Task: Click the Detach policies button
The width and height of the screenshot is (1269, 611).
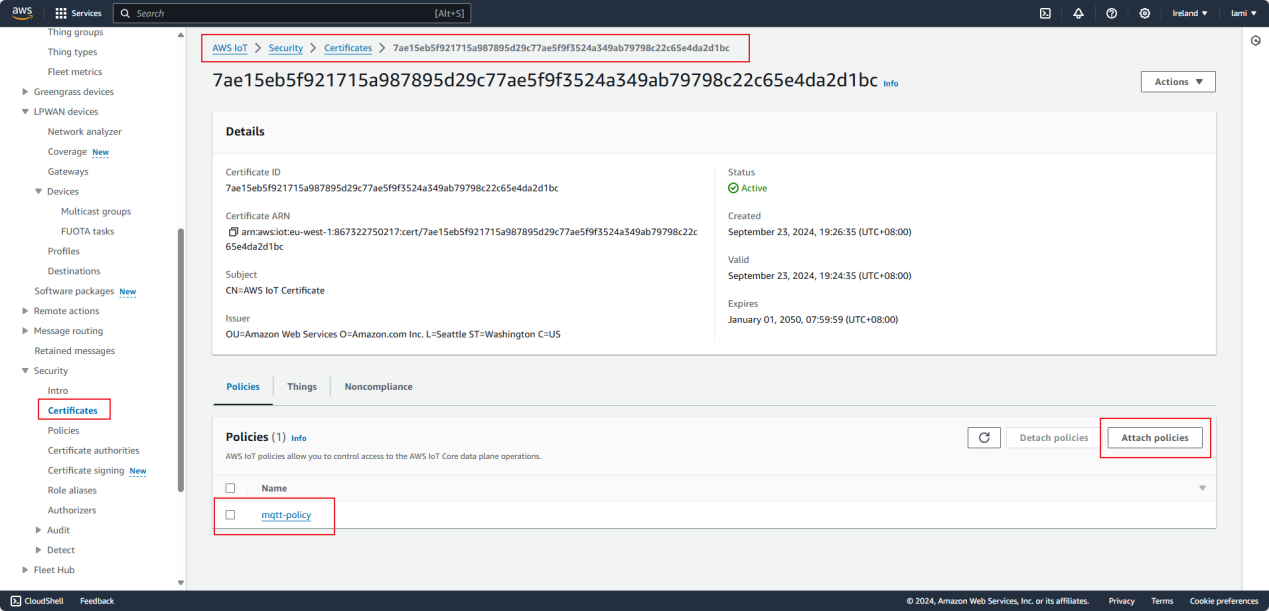Action: pos(1054,438)
